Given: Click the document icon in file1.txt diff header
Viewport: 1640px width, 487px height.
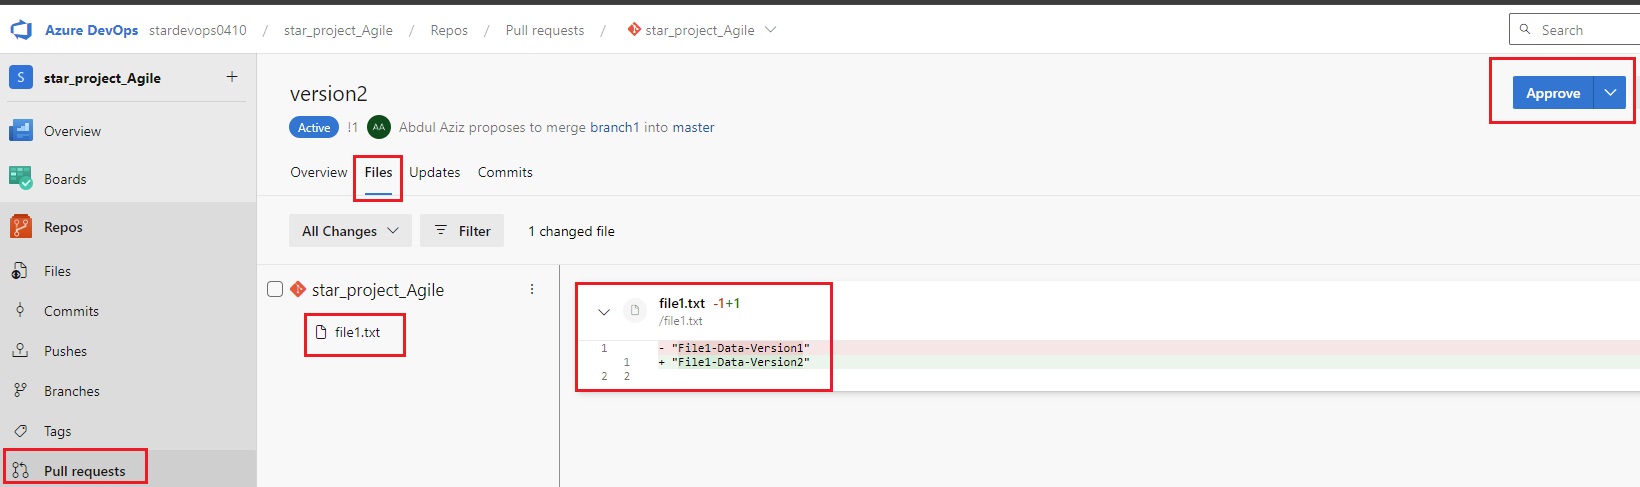Looking at the screenshot, I should tap(635, 311).
